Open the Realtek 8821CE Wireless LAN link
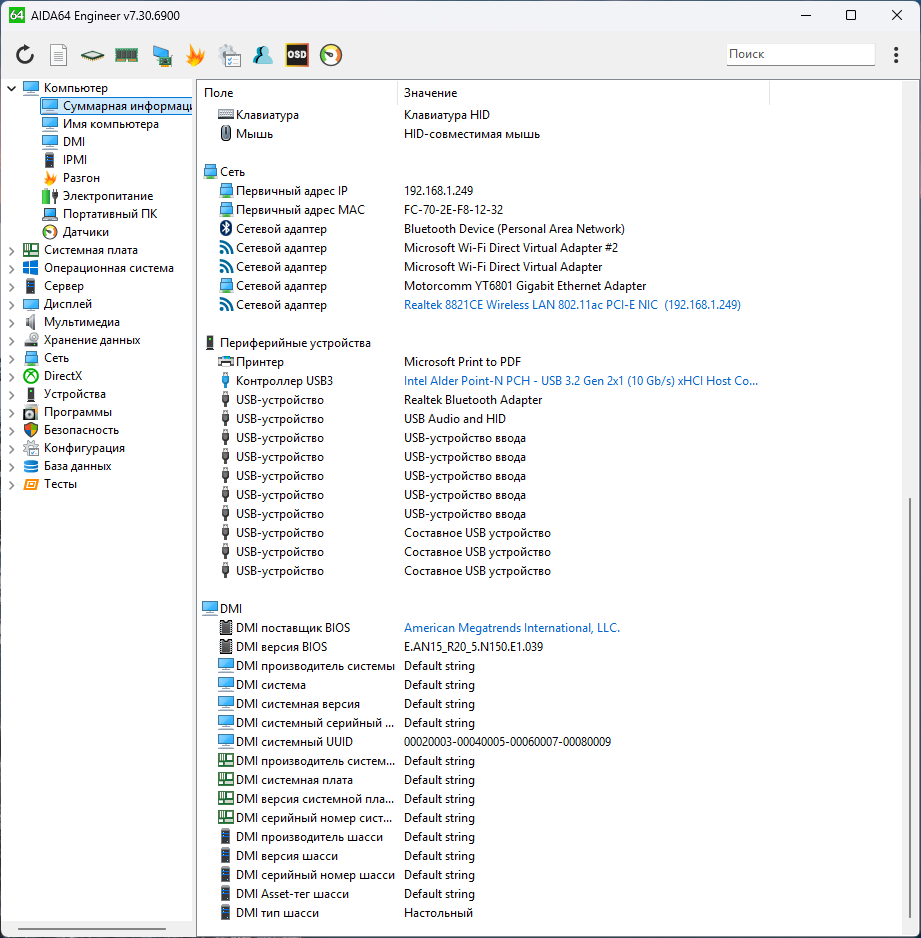The width and height of the screenshot is (921, 938). (571, 305)
